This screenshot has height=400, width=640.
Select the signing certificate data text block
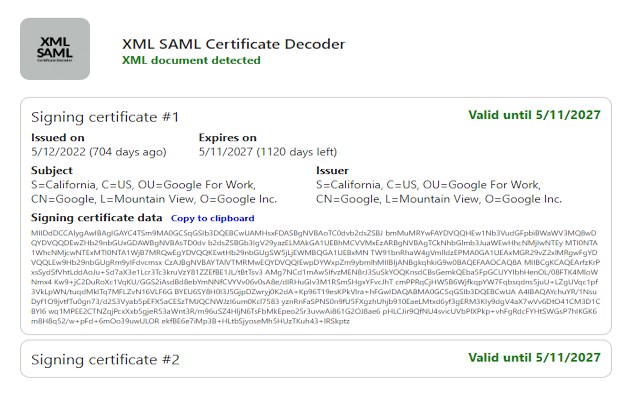316,277
